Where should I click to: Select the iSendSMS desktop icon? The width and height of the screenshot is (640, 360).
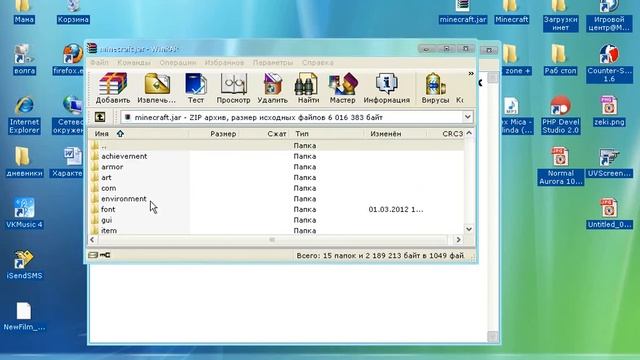point(24,265)
